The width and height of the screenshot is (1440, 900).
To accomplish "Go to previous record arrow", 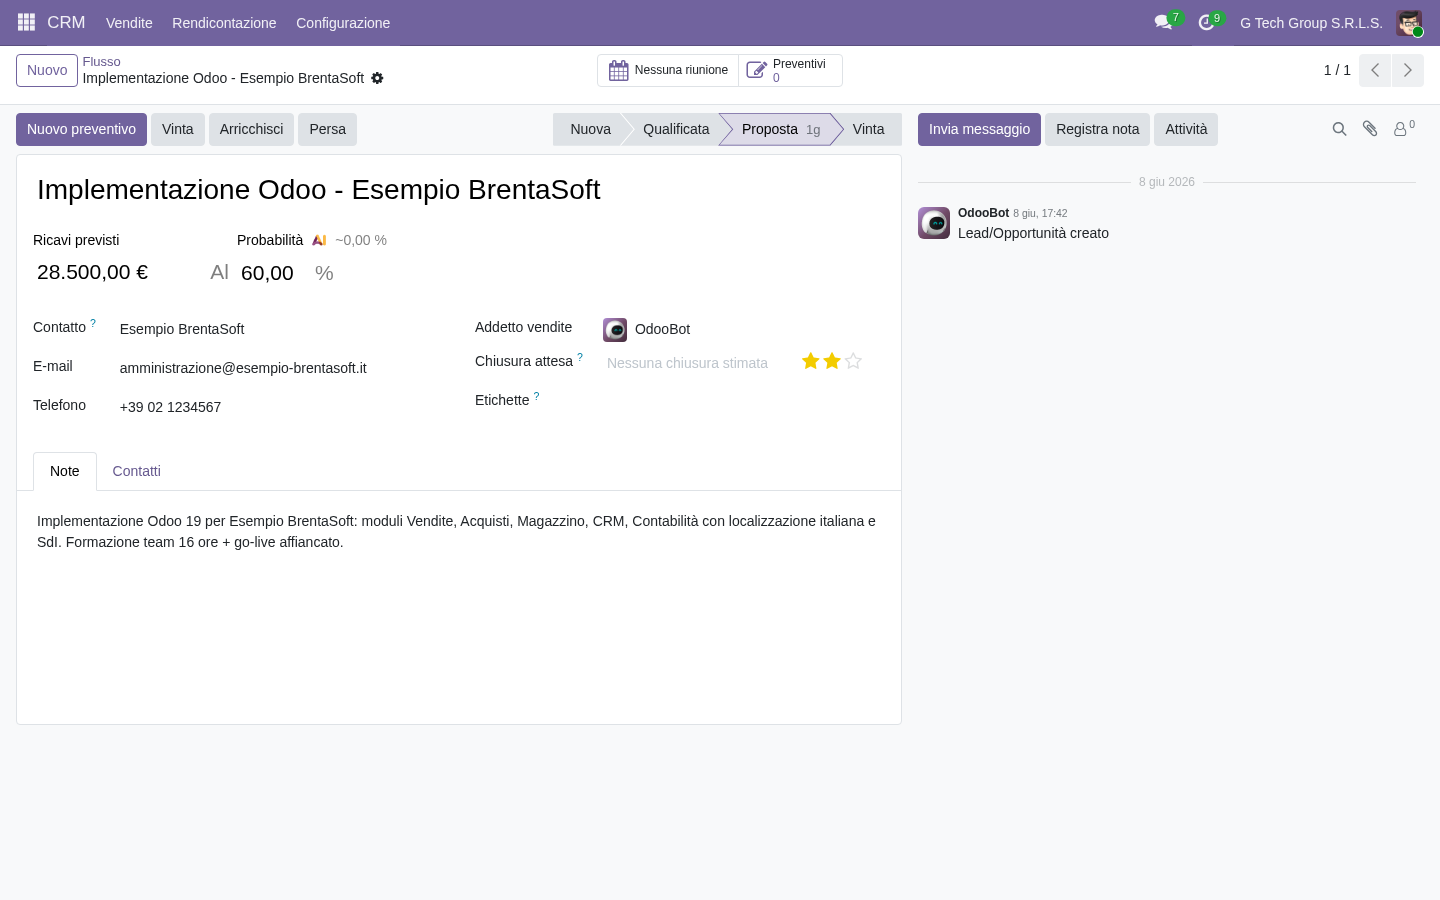I will [x=1375, y=70].
